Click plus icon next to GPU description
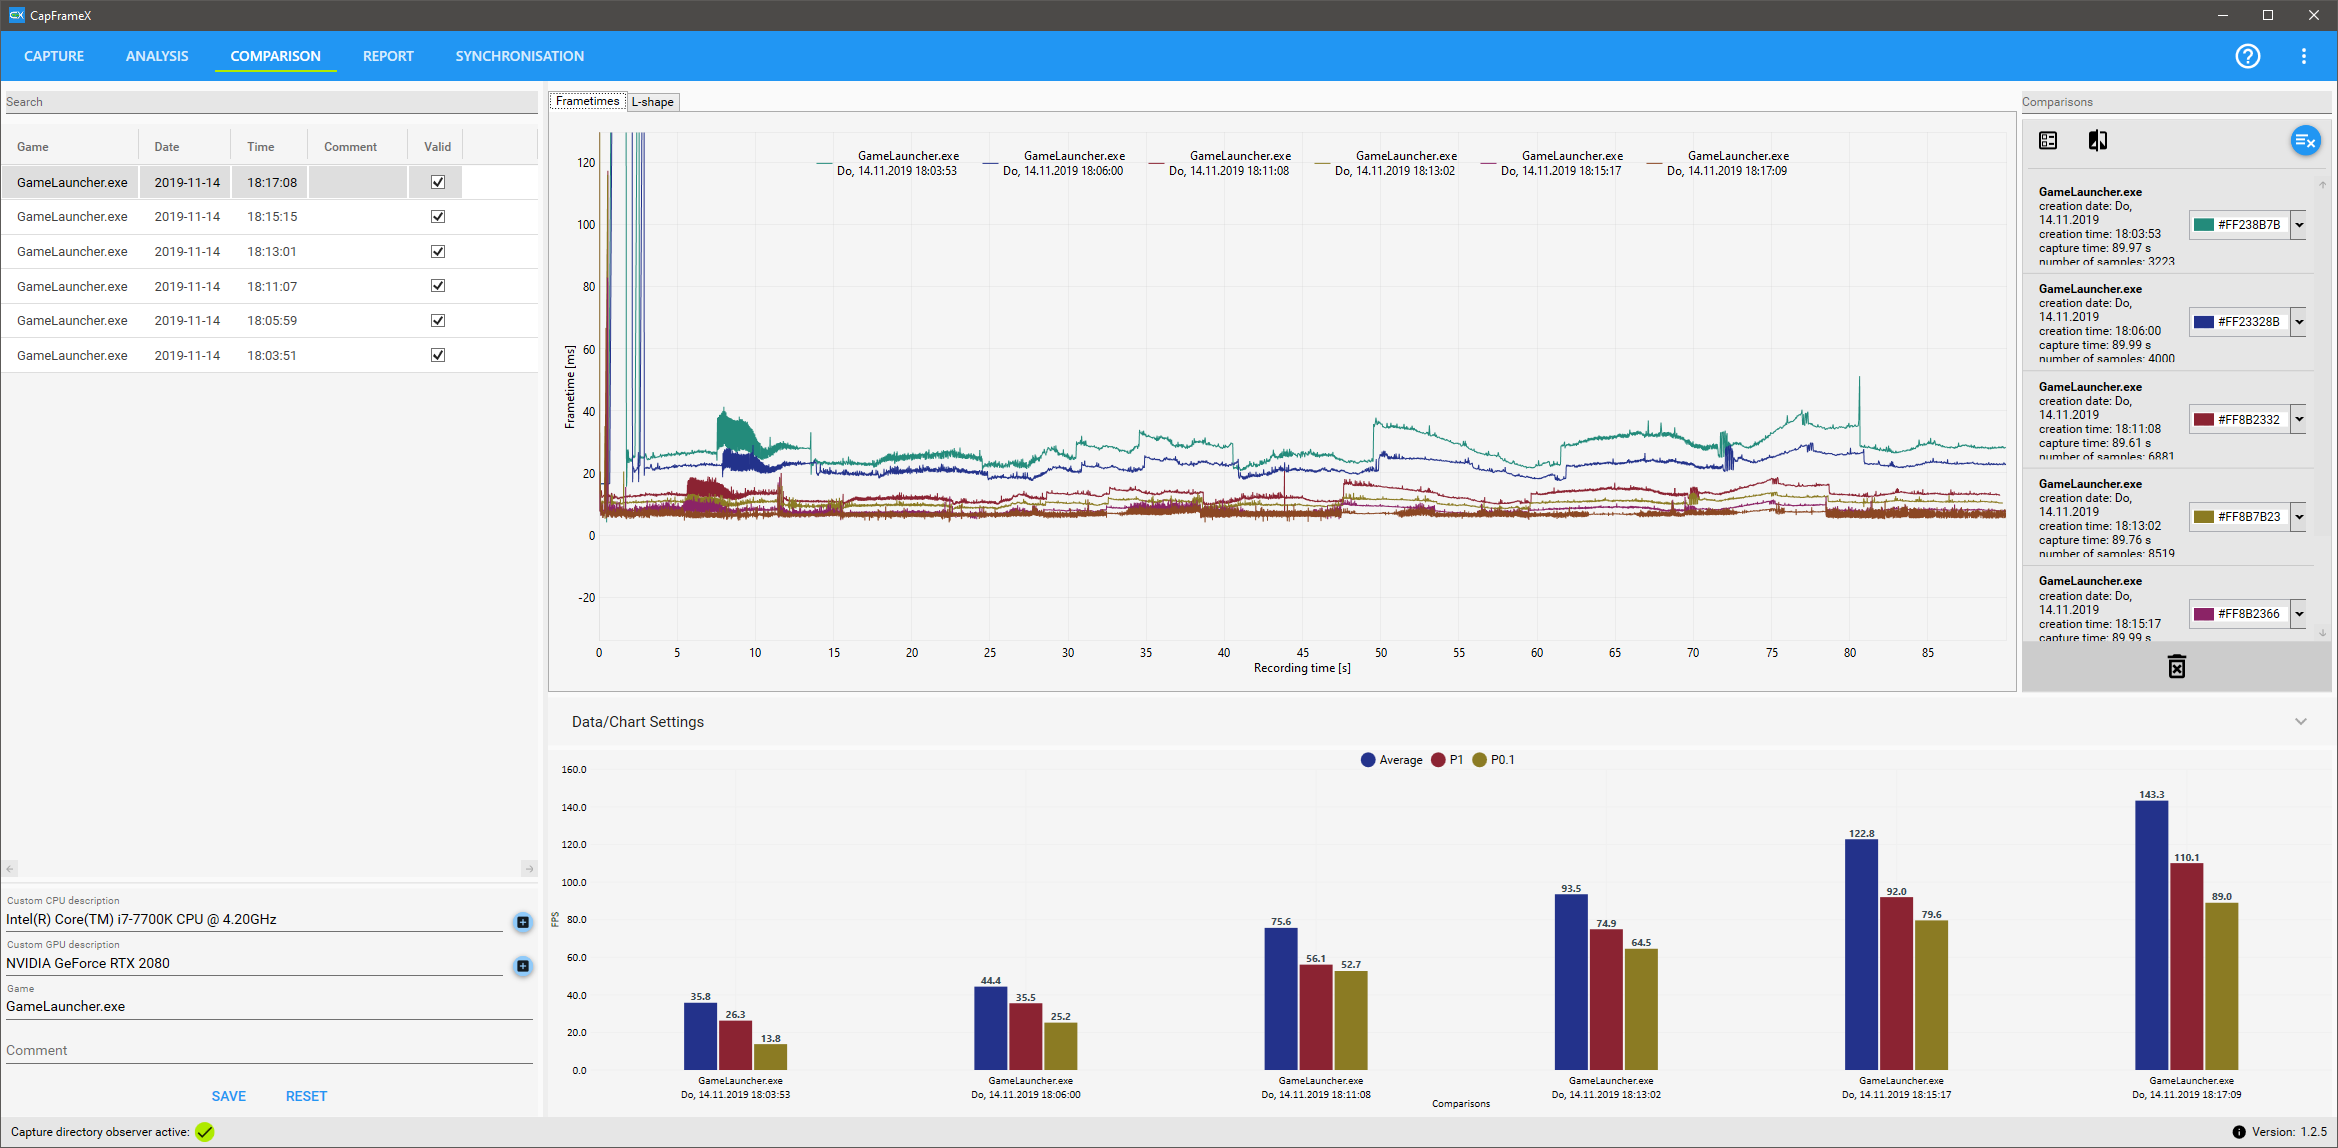 pos(522,966)
